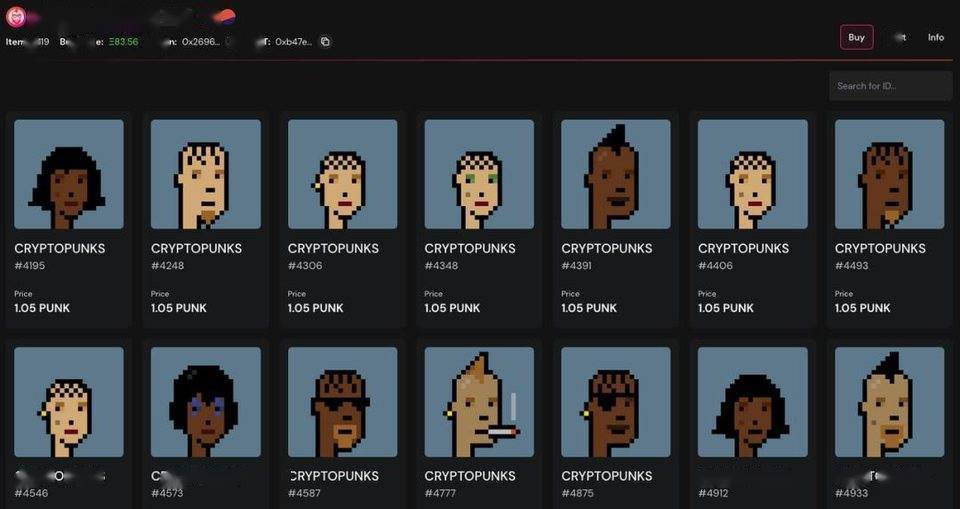Focus the Search for ID field
Viewport: 960px width, 509px height.
click(890, 86)
